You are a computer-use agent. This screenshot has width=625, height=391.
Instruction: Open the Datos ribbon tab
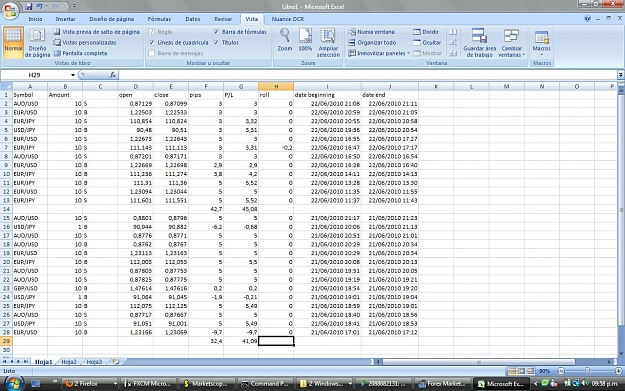pyautogui.click(x=193, y=19)
